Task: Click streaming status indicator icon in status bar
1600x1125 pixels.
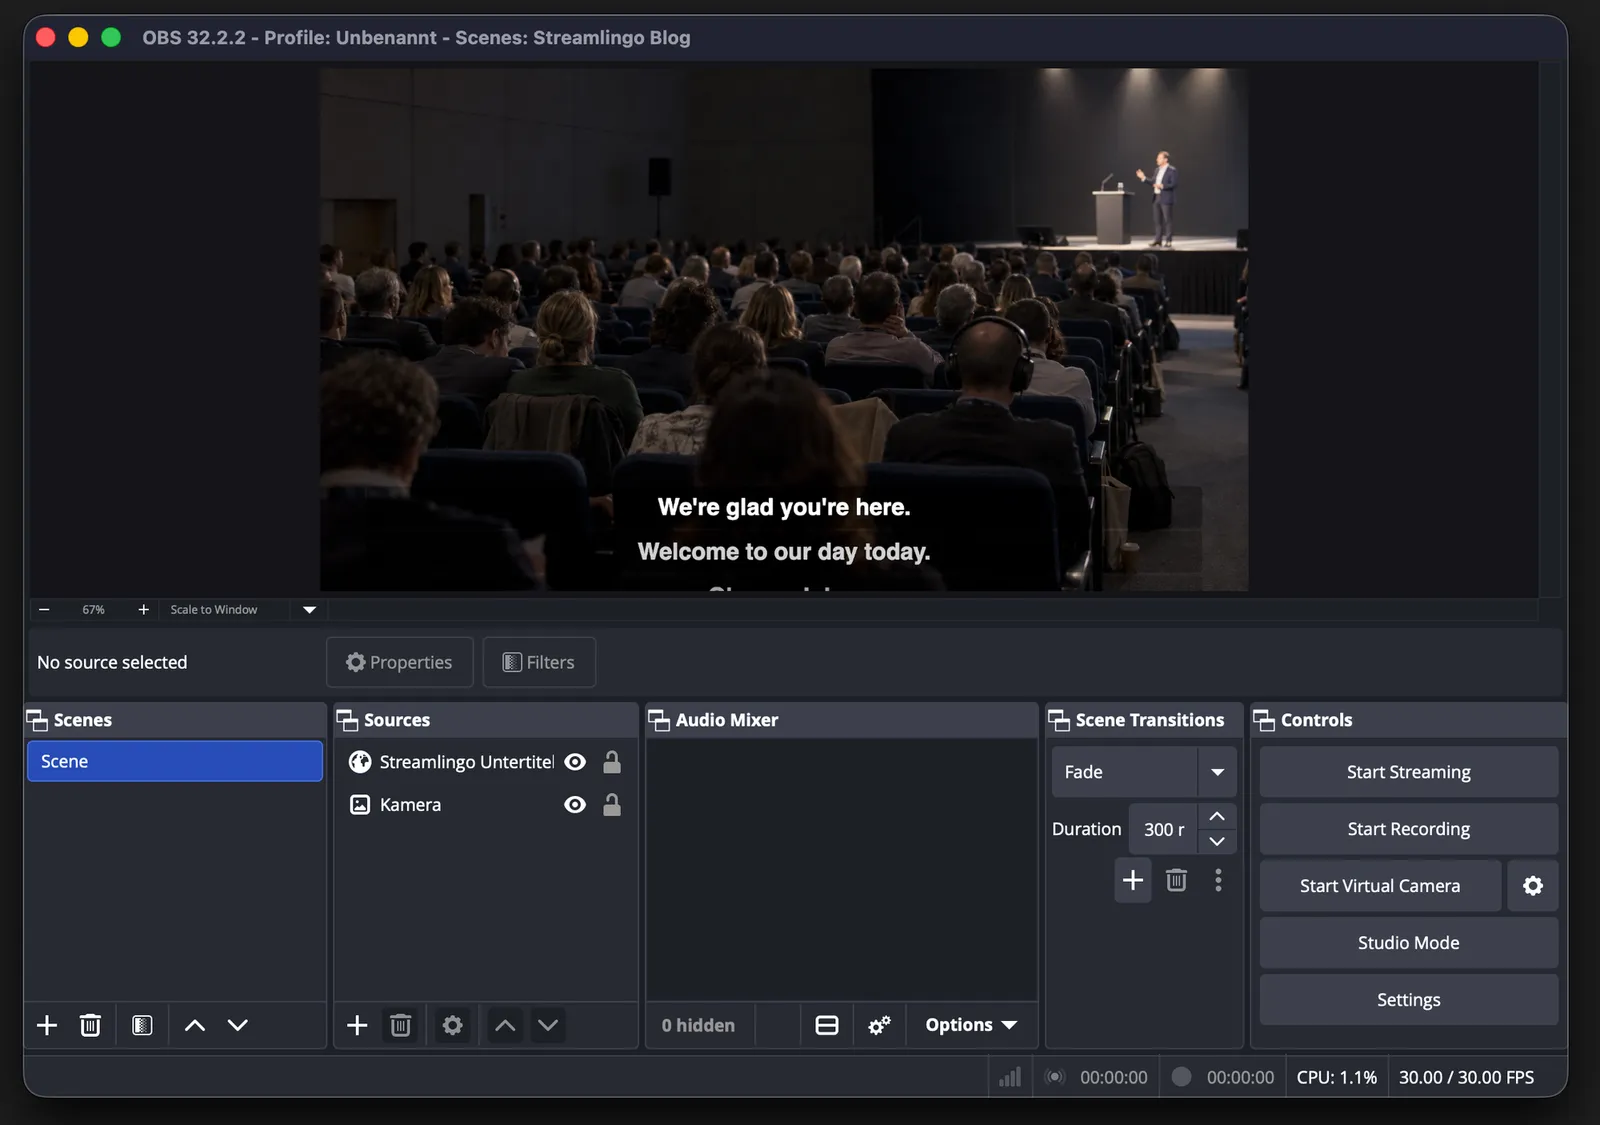Action: (1055, 1077)
